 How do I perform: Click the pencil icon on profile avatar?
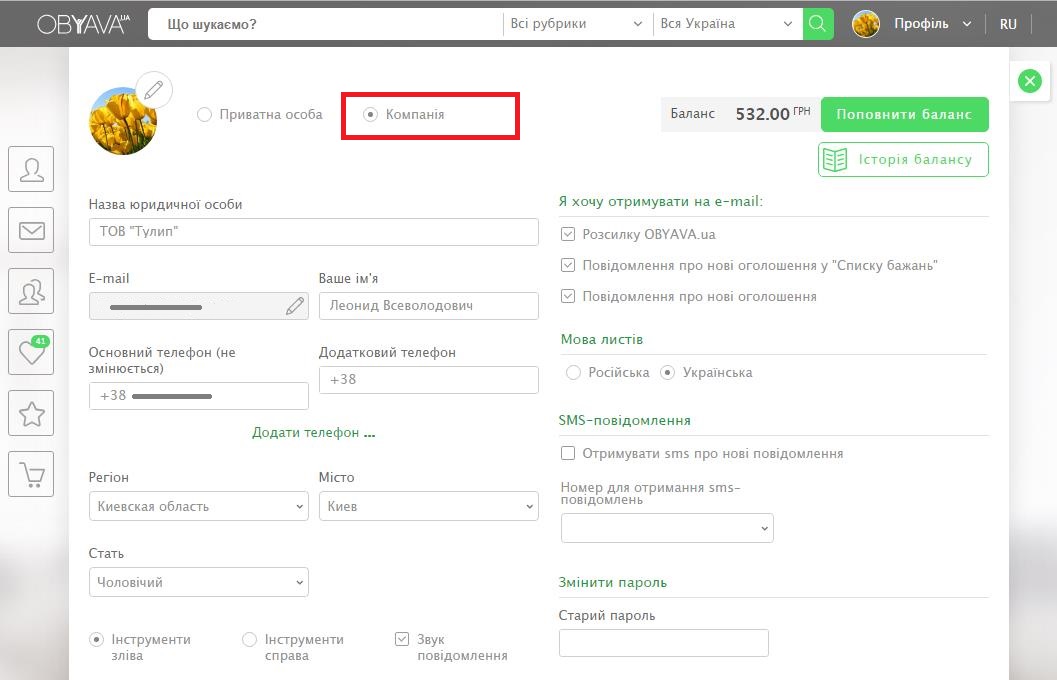[153, 90]
